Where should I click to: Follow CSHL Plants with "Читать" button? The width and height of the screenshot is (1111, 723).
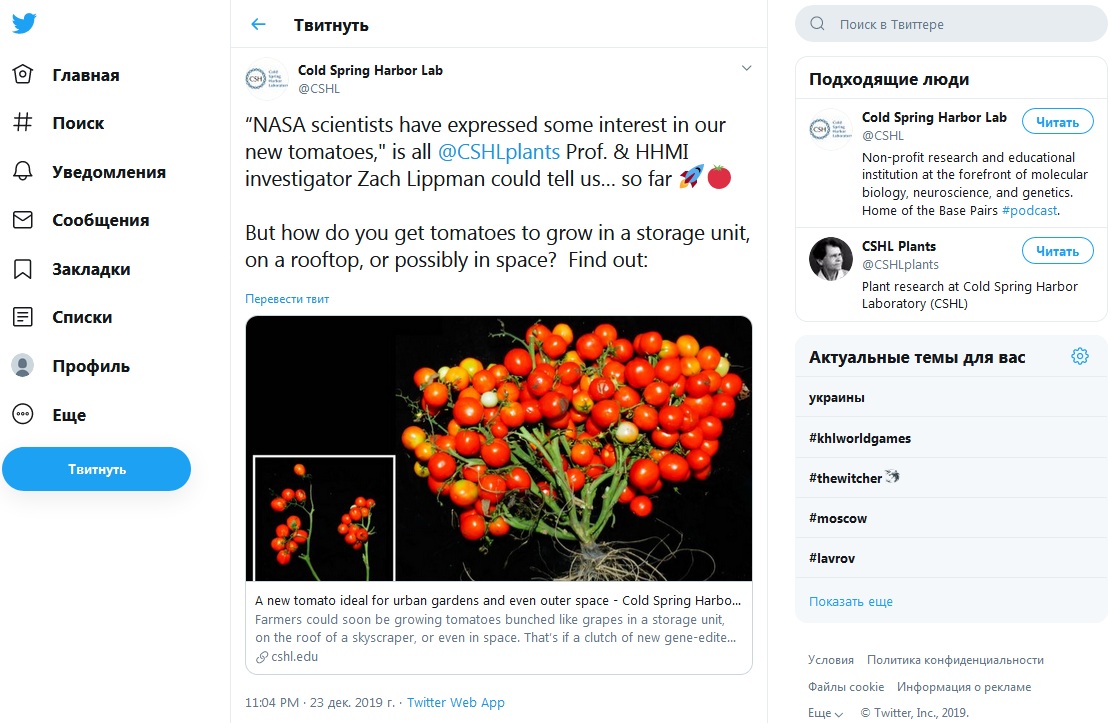pos(1057,251)
